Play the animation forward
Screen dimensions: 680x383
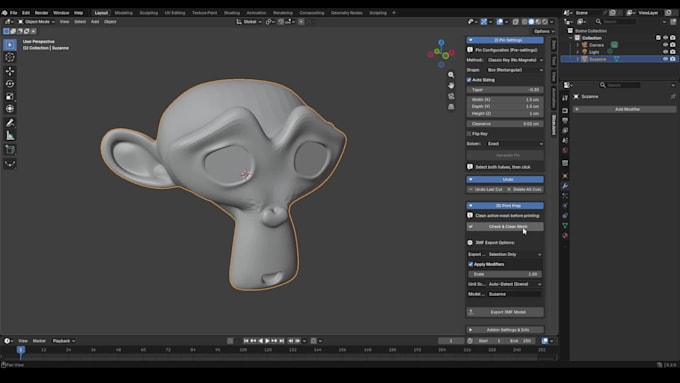click(267, 341)
